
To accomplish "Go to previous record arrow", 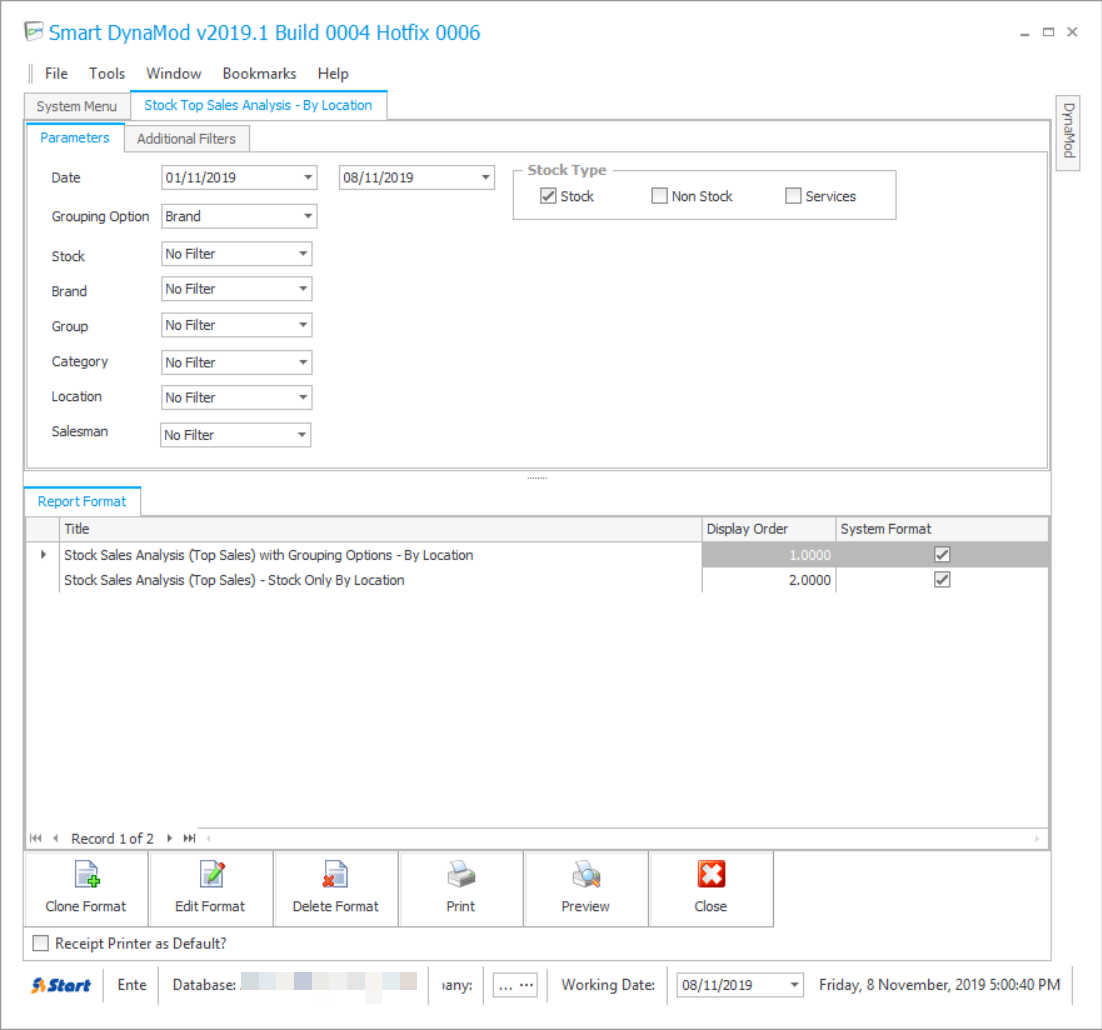I will click(56, 838).
